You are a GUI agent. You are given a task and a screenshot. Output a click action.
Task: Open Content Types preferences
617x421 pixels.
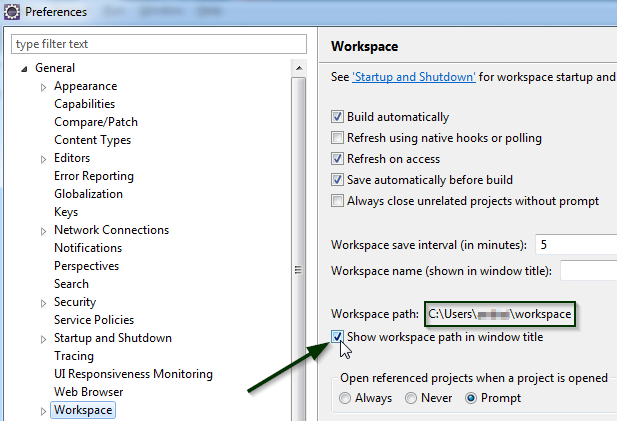[92, 140]
